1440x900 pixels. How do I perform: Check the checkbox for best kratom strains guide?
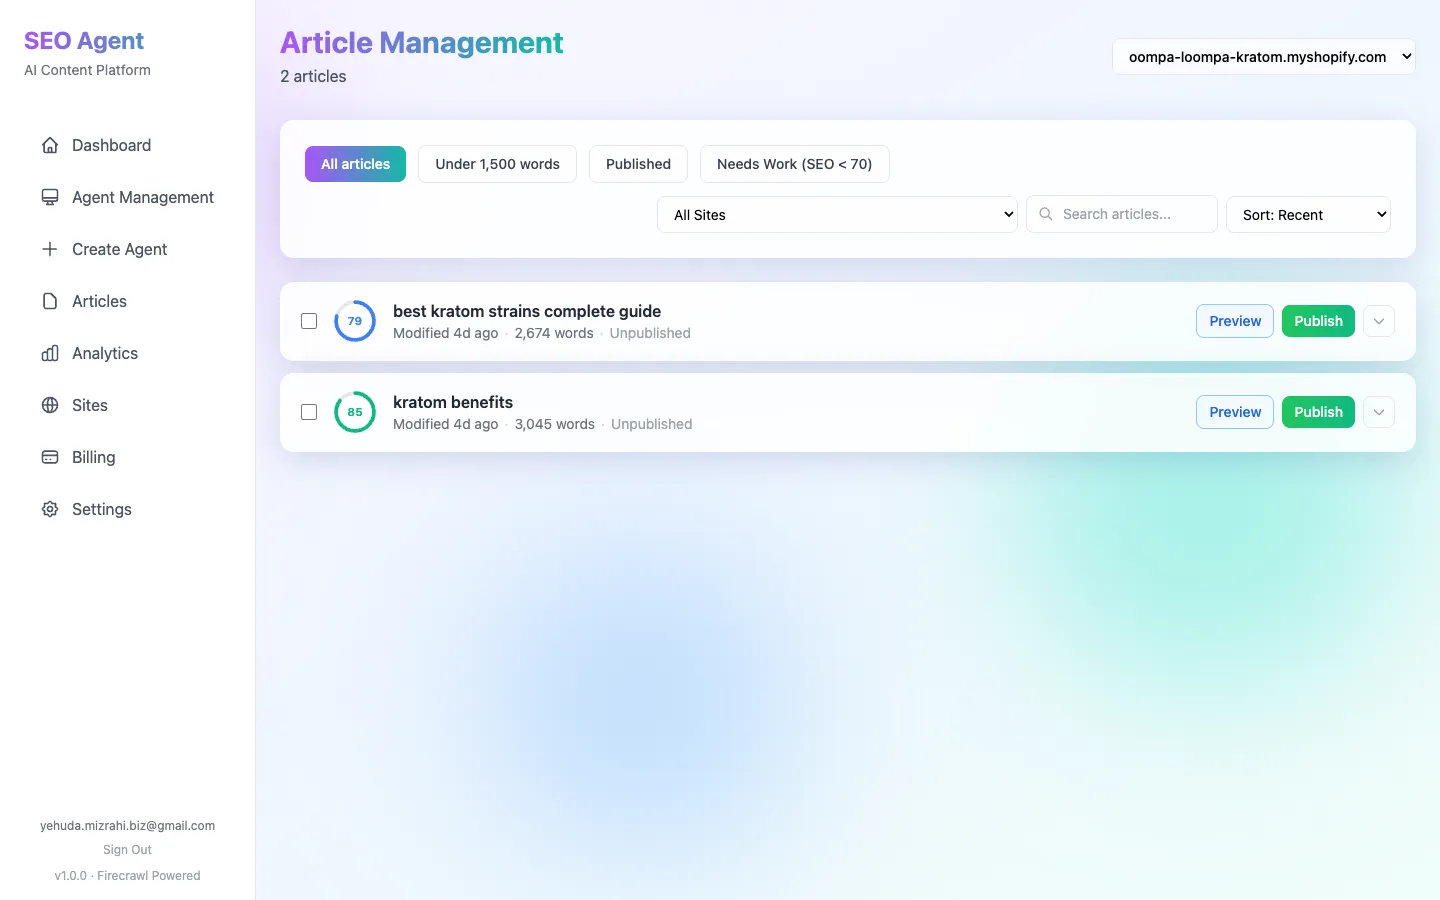click(308, 321)
